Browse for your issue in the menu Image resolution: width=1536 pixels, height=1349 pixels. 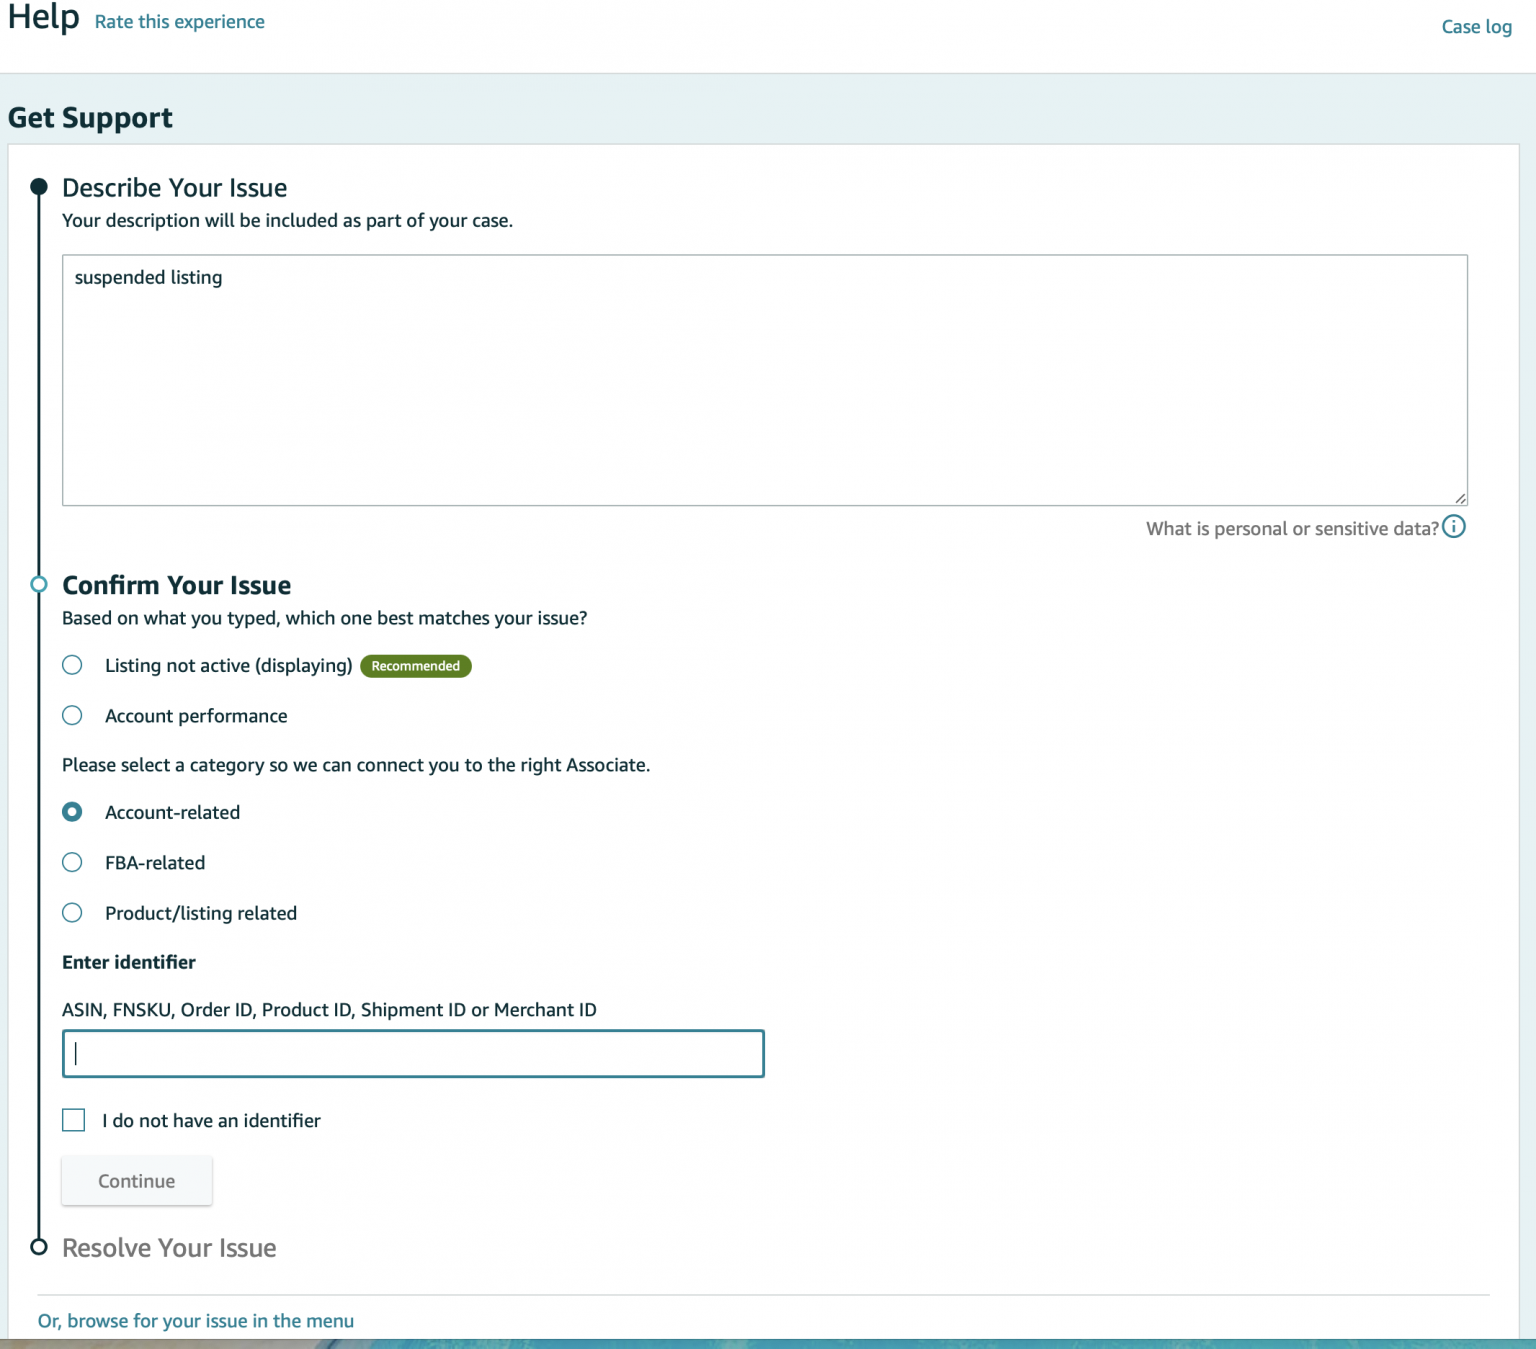pyautogui.click(x=195, y=1320)
